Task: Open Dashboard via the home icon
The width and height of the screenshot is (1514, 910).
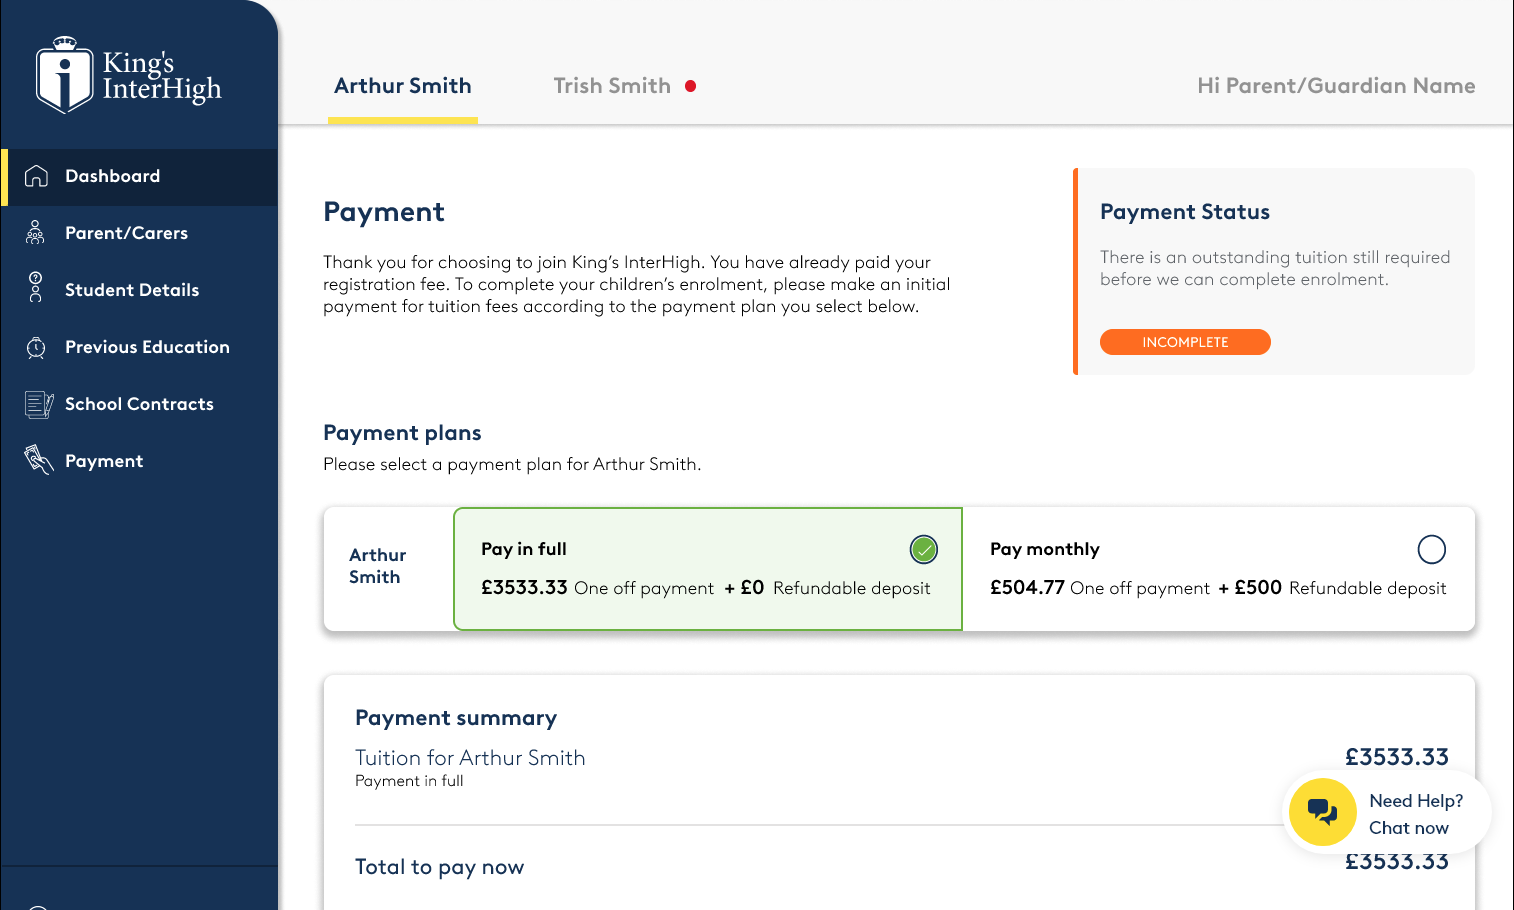Action: (x=36, y=176)
